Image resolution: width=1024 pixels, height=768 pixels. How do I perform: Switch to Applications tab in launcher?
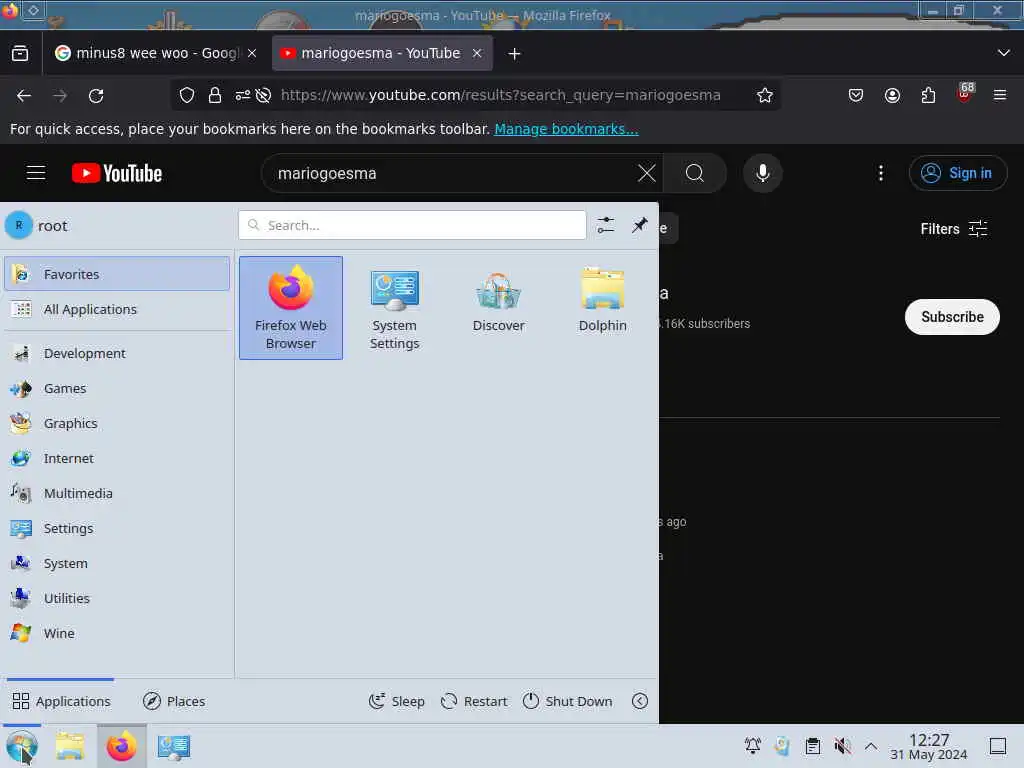61,701
